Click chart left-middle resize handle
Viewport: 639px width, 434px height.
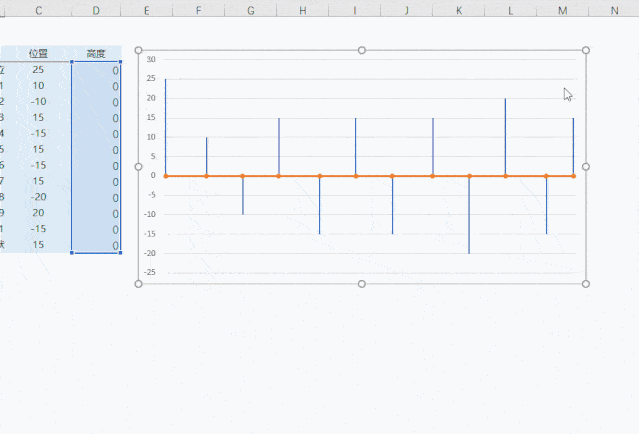point(139,167)
